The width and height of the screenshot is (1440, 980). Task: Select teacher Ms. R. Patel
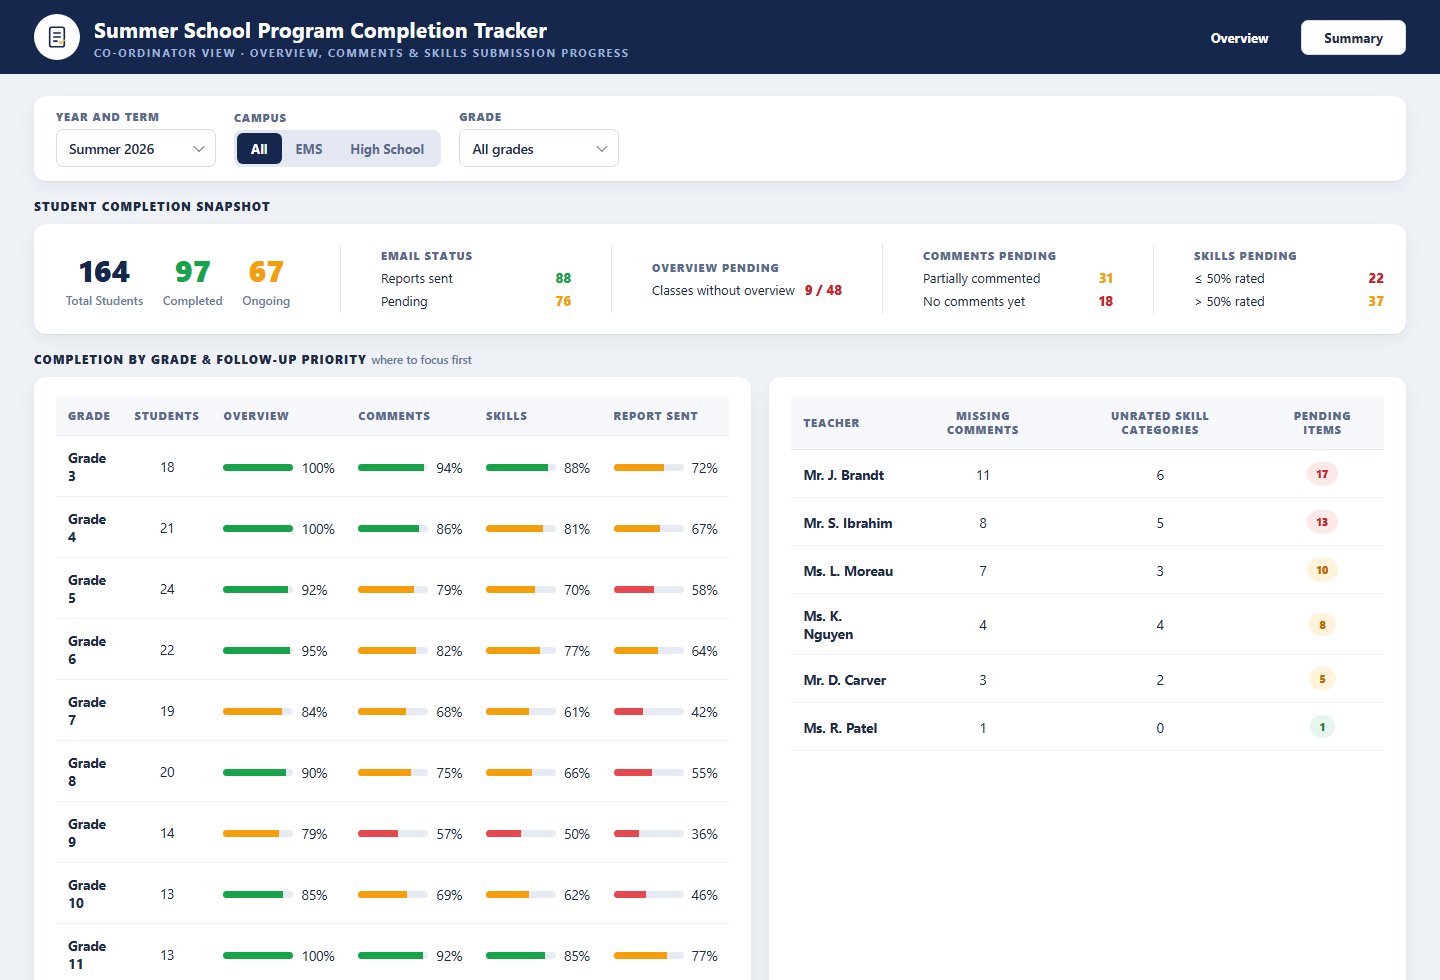tap(841, 728)
